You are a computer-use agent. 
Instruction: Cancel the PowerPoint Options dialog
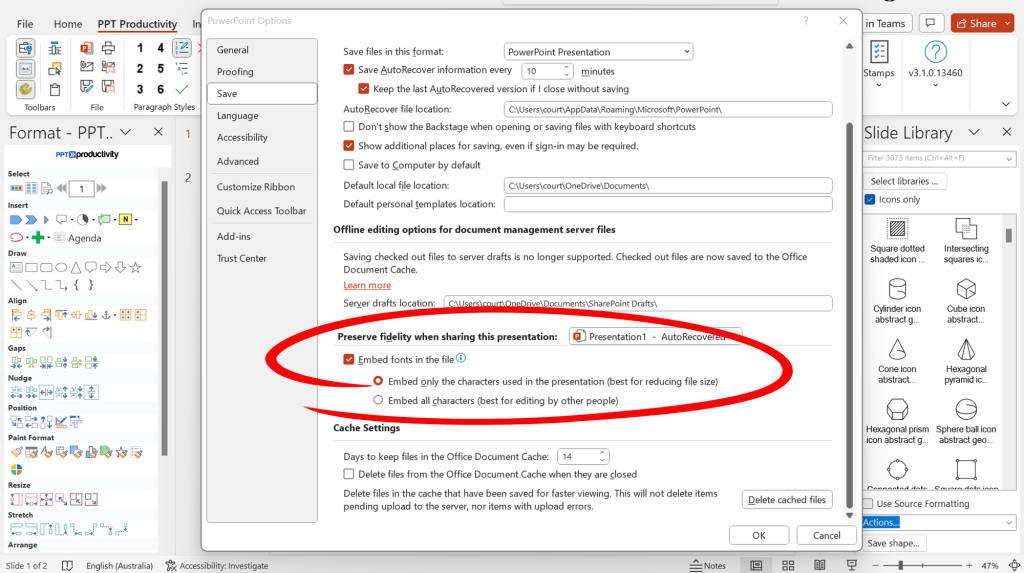[826, 535]
